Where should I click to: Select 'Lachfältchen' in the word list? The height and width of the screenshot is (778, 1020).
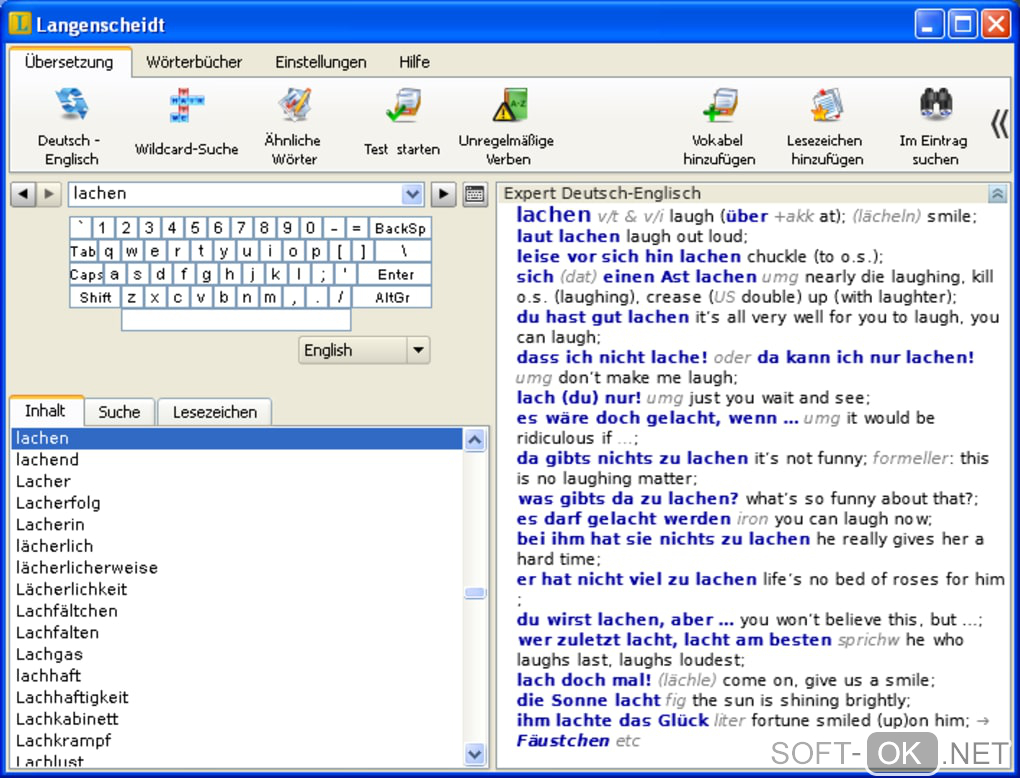tap(237, 611)
